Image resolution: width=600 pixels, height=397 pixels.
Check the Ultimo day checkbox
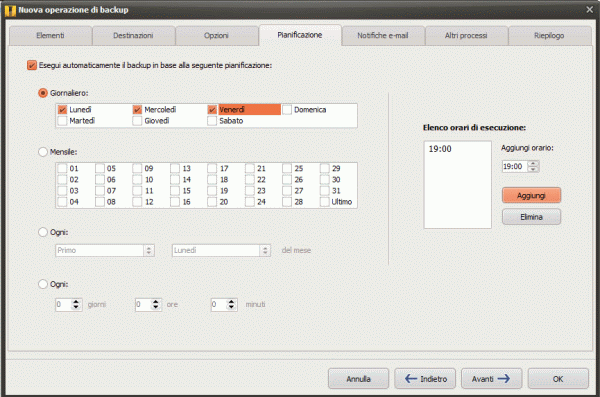tap(324, 202)
